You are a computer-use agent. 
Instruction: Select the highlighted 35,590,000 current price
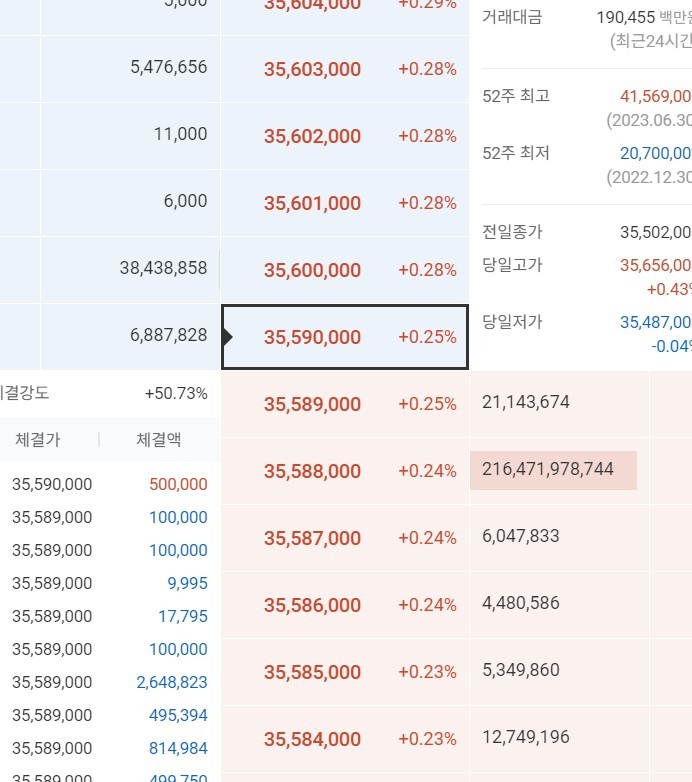pos(312,338)
